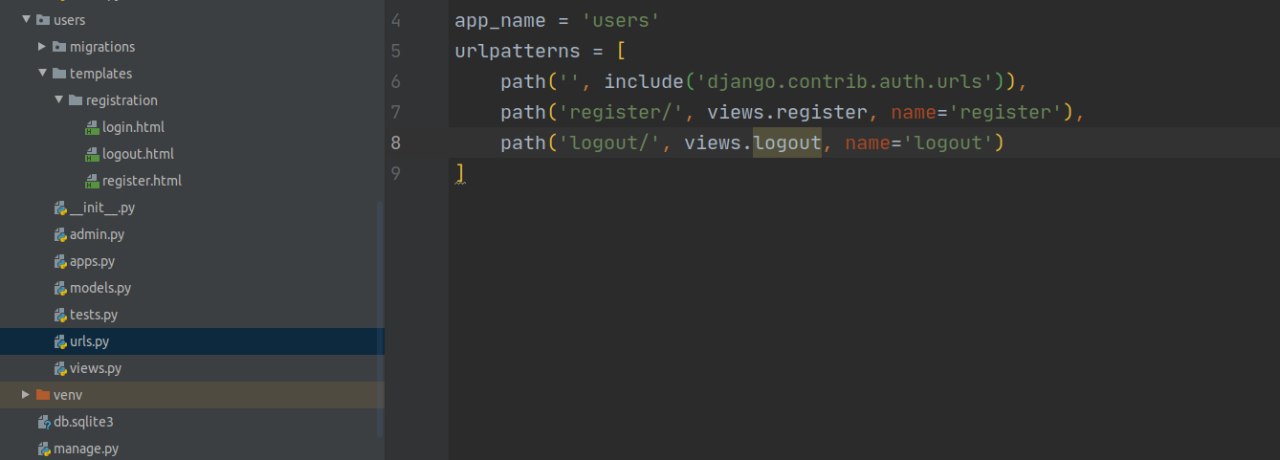Place cursor on urlpatterns variable

click(x=517, y=51)
